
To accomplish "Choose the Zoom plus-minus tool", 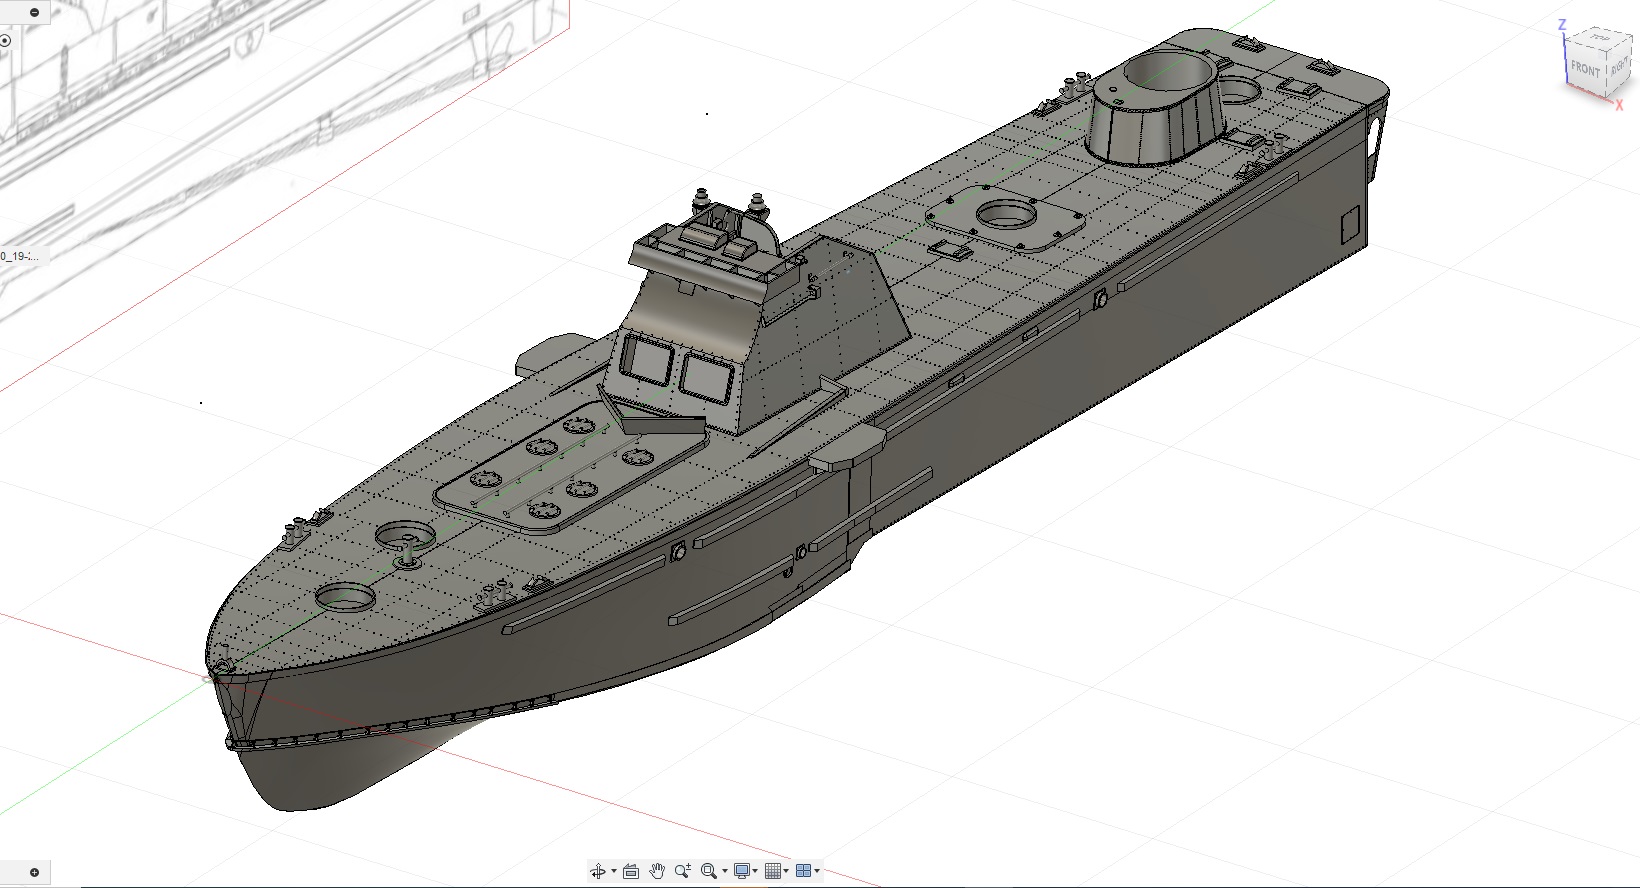I will click(x=683, y=871).
